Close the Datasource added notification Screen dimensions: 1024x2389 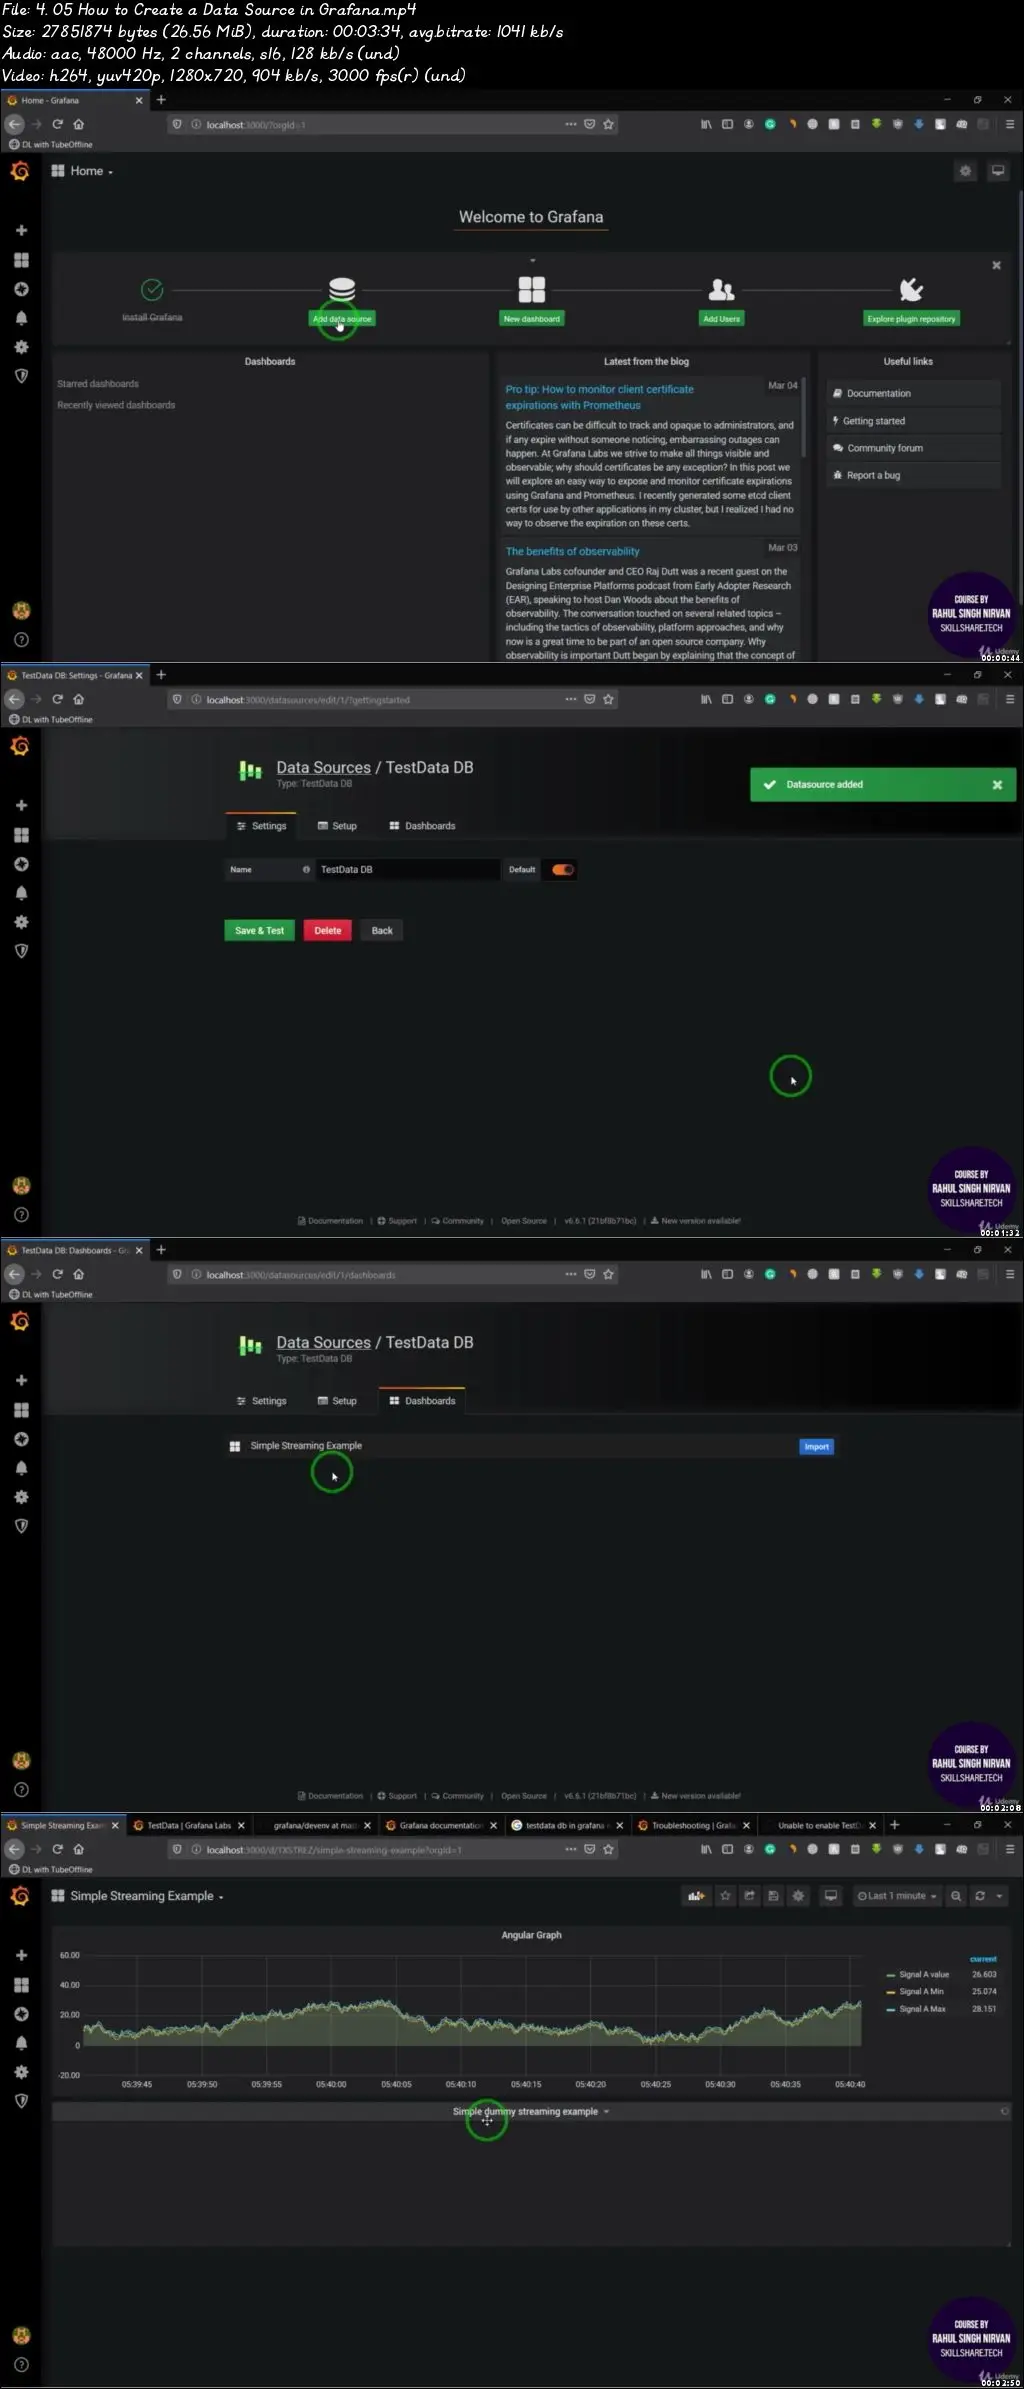pyautogui.click(x=997, y=785)
